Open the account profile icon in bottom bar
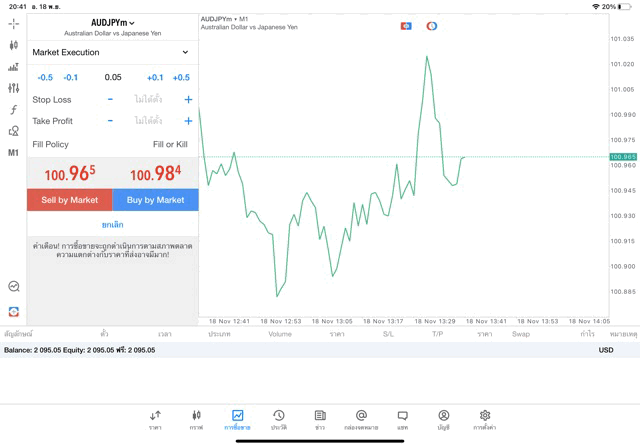This screenshot has width=640, height=447. coord(443,419)
